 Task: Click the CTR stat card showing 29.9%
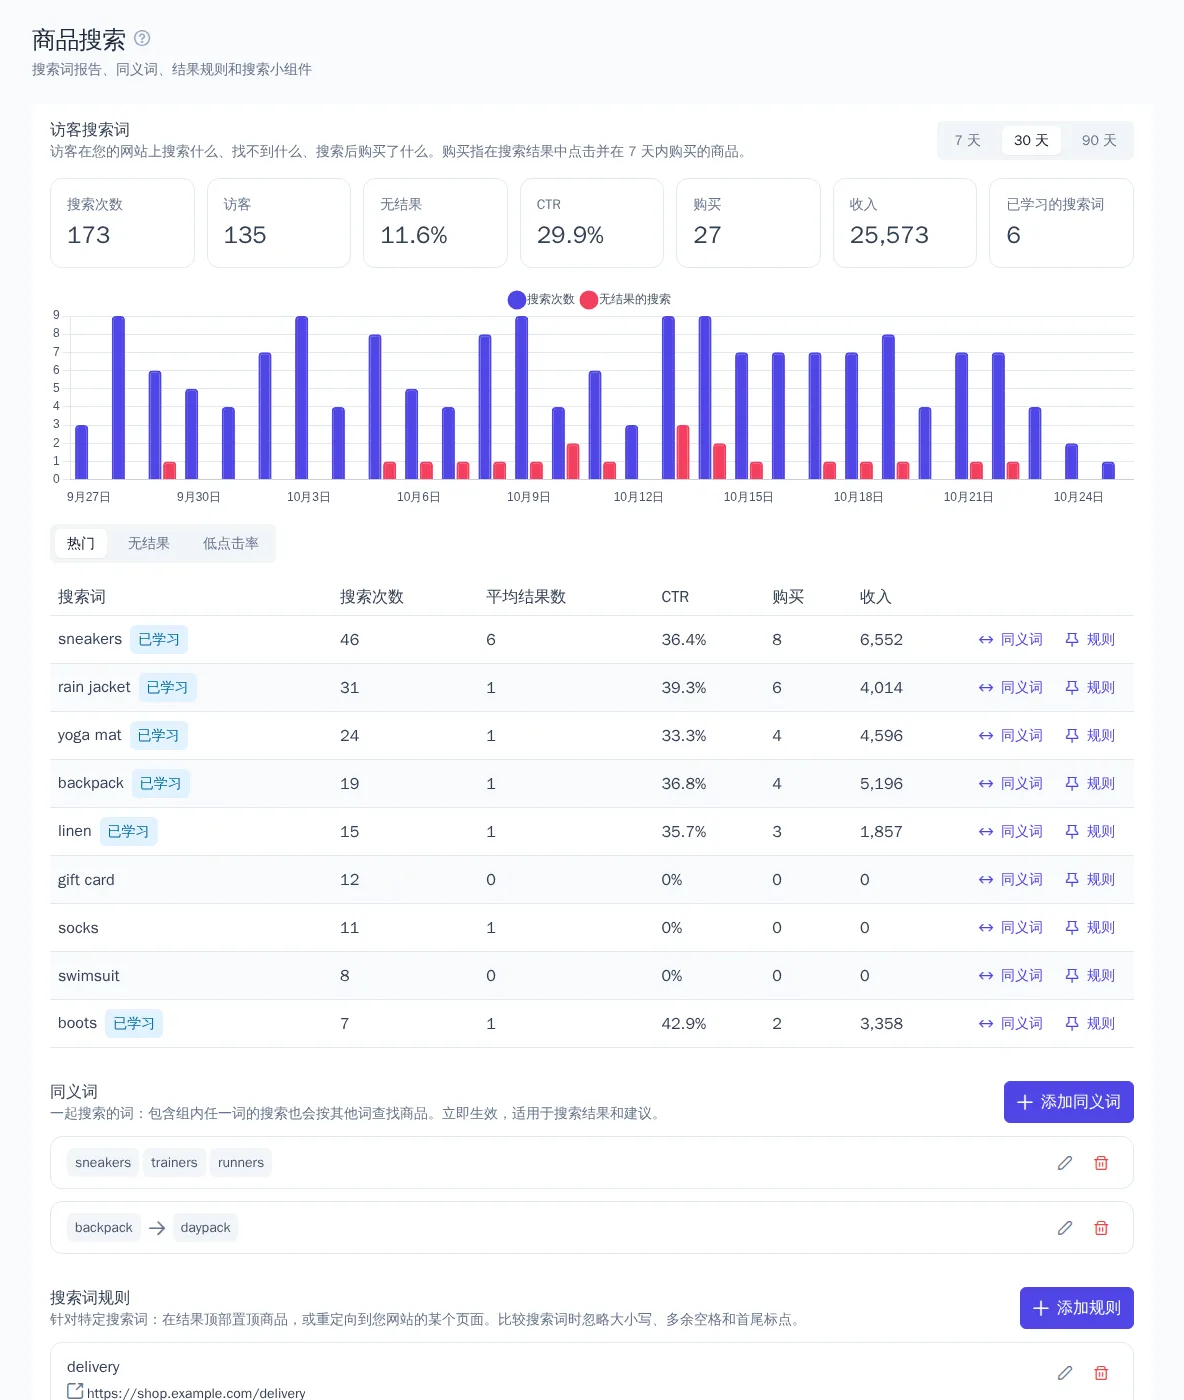(592, 223)
